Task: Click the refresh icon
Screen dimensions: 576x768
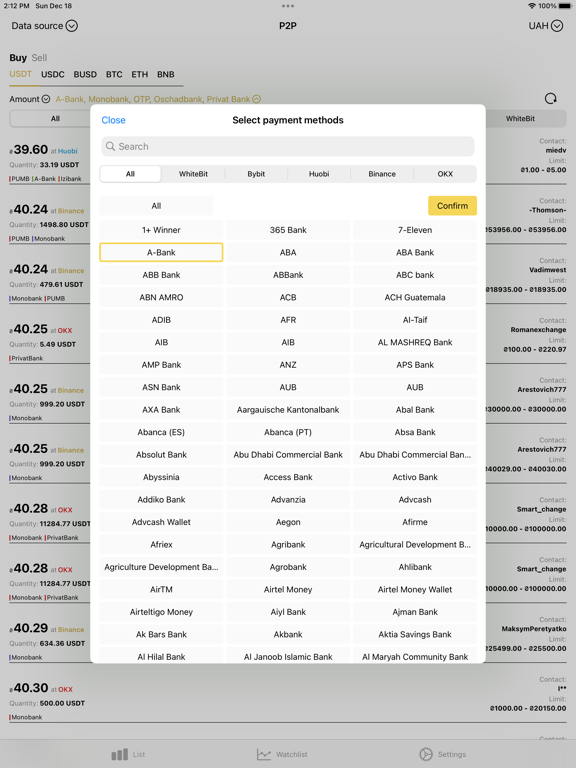Action: (x=551, y=98)
